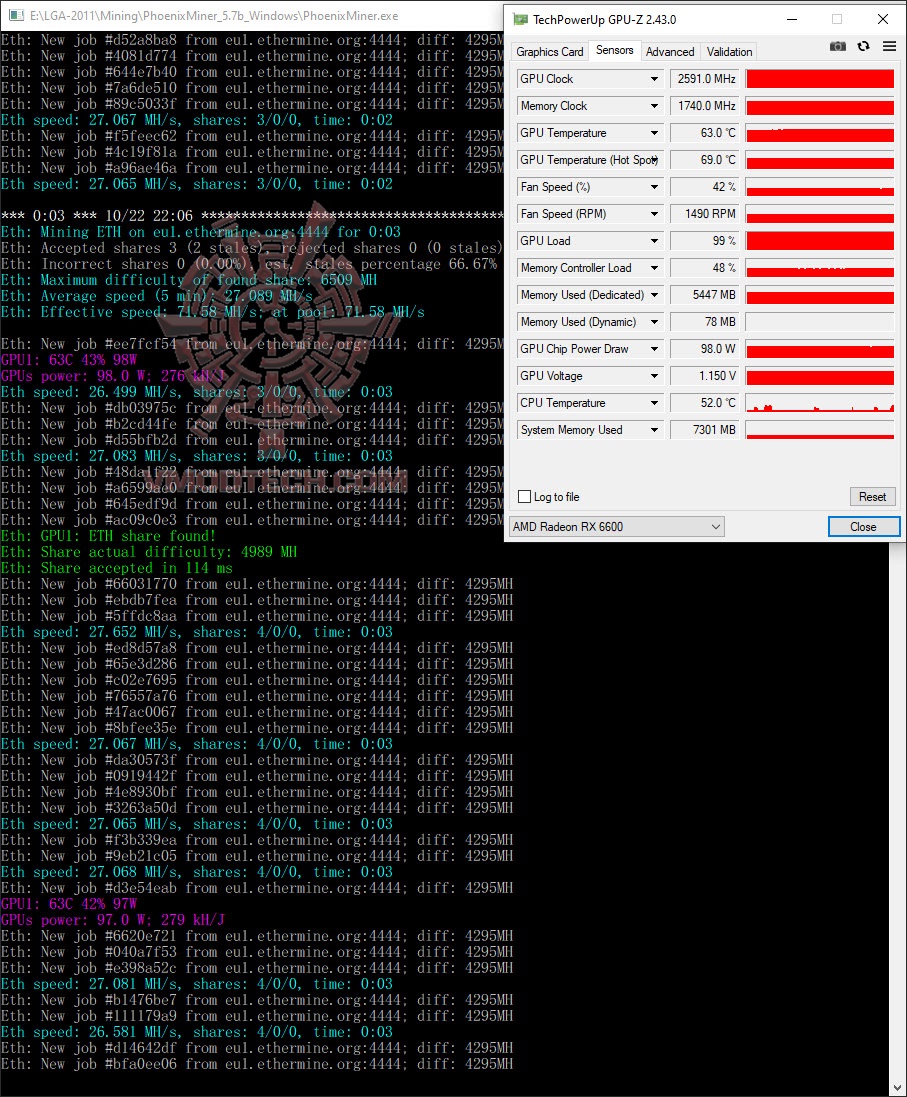Click the Hot Spot value 69.0 °C
The image size is (907, 1097).
[x=704, y=160]
